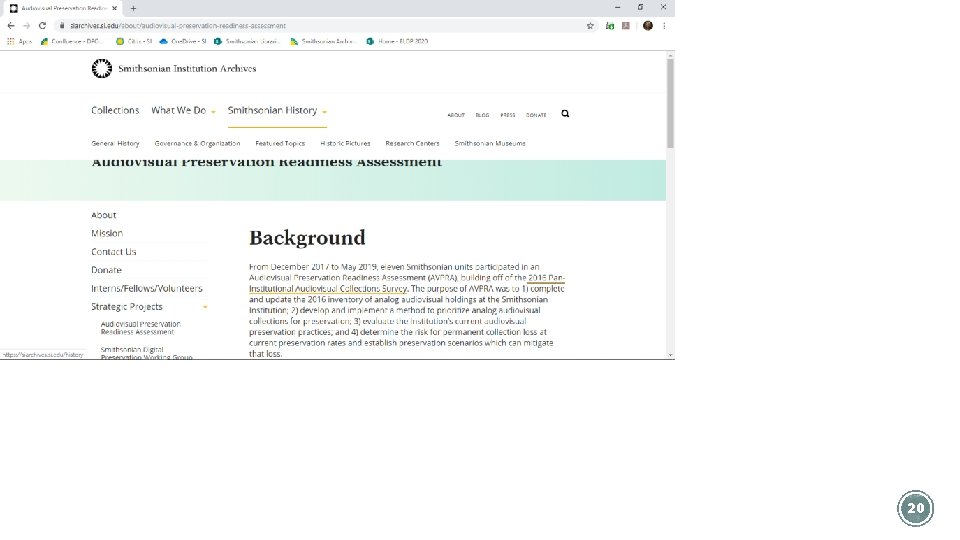Open the Chrome profile avatar
Screen dimensions: 960x540
(648, 26)
